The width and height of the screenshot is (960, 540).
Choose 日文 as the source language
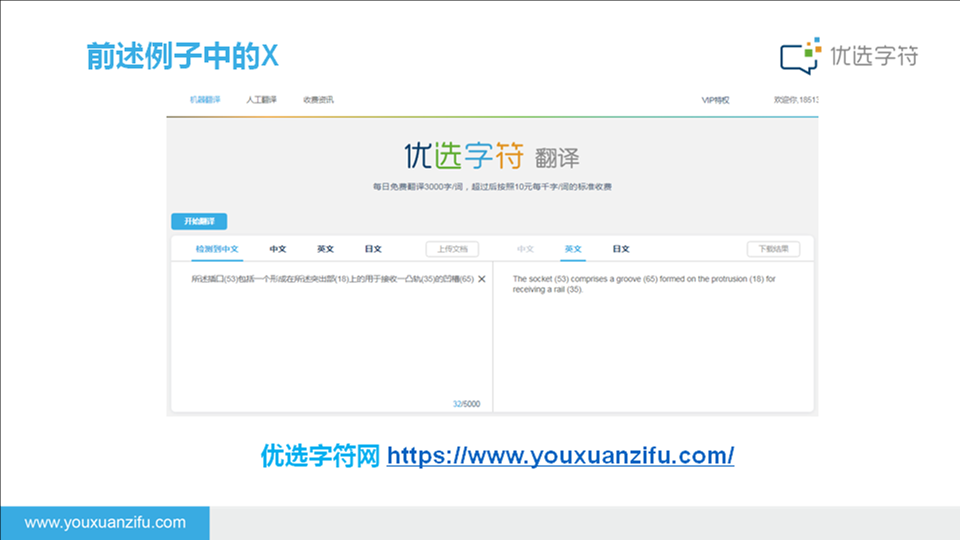point(373,249)
